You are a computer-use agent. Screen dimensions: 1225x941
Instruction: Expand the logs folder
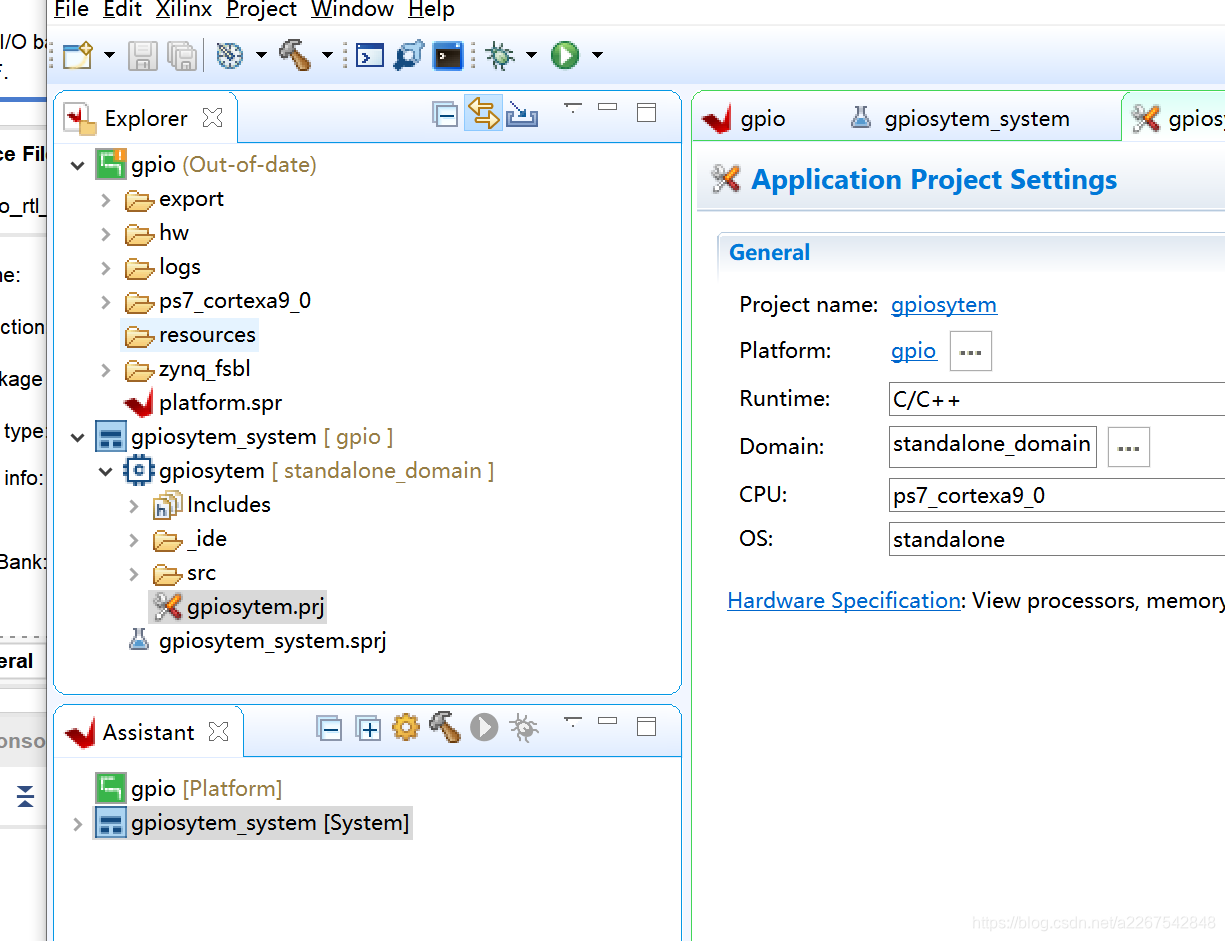[x=106, y=268]
